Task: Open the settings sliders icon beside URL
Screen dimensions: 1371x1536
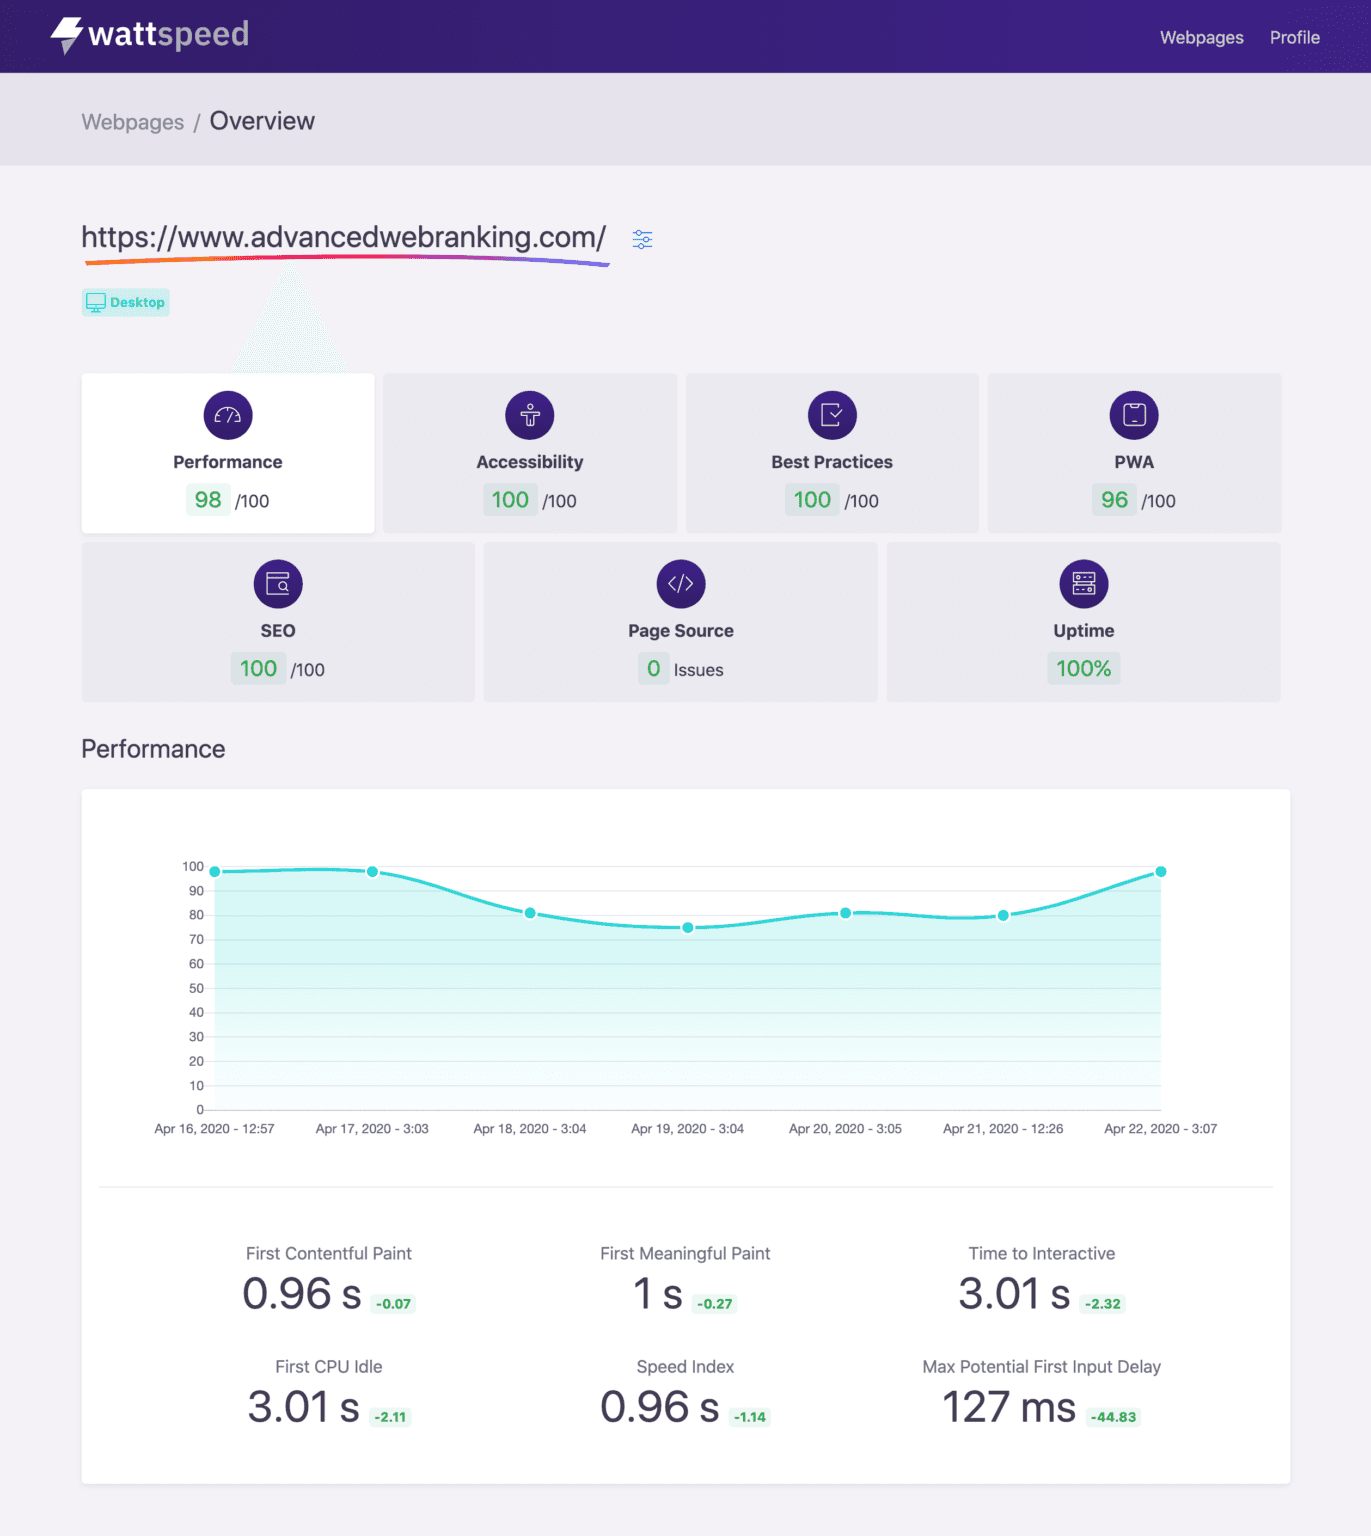Action: pyautogui.click(x=642, y=239)
